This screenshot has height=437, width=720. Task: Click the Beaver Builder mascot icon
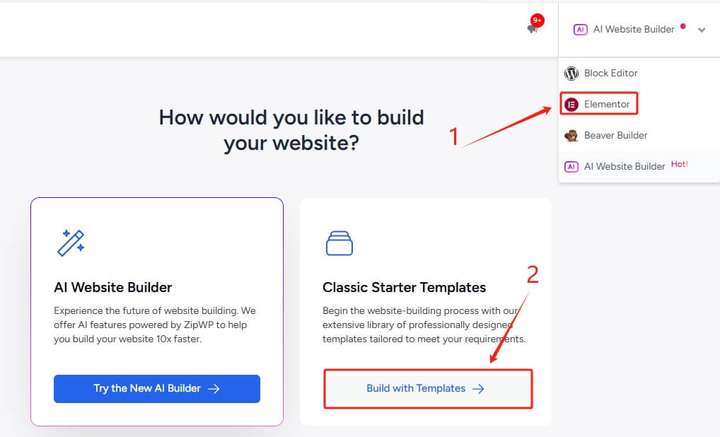(x=571, y=135)
